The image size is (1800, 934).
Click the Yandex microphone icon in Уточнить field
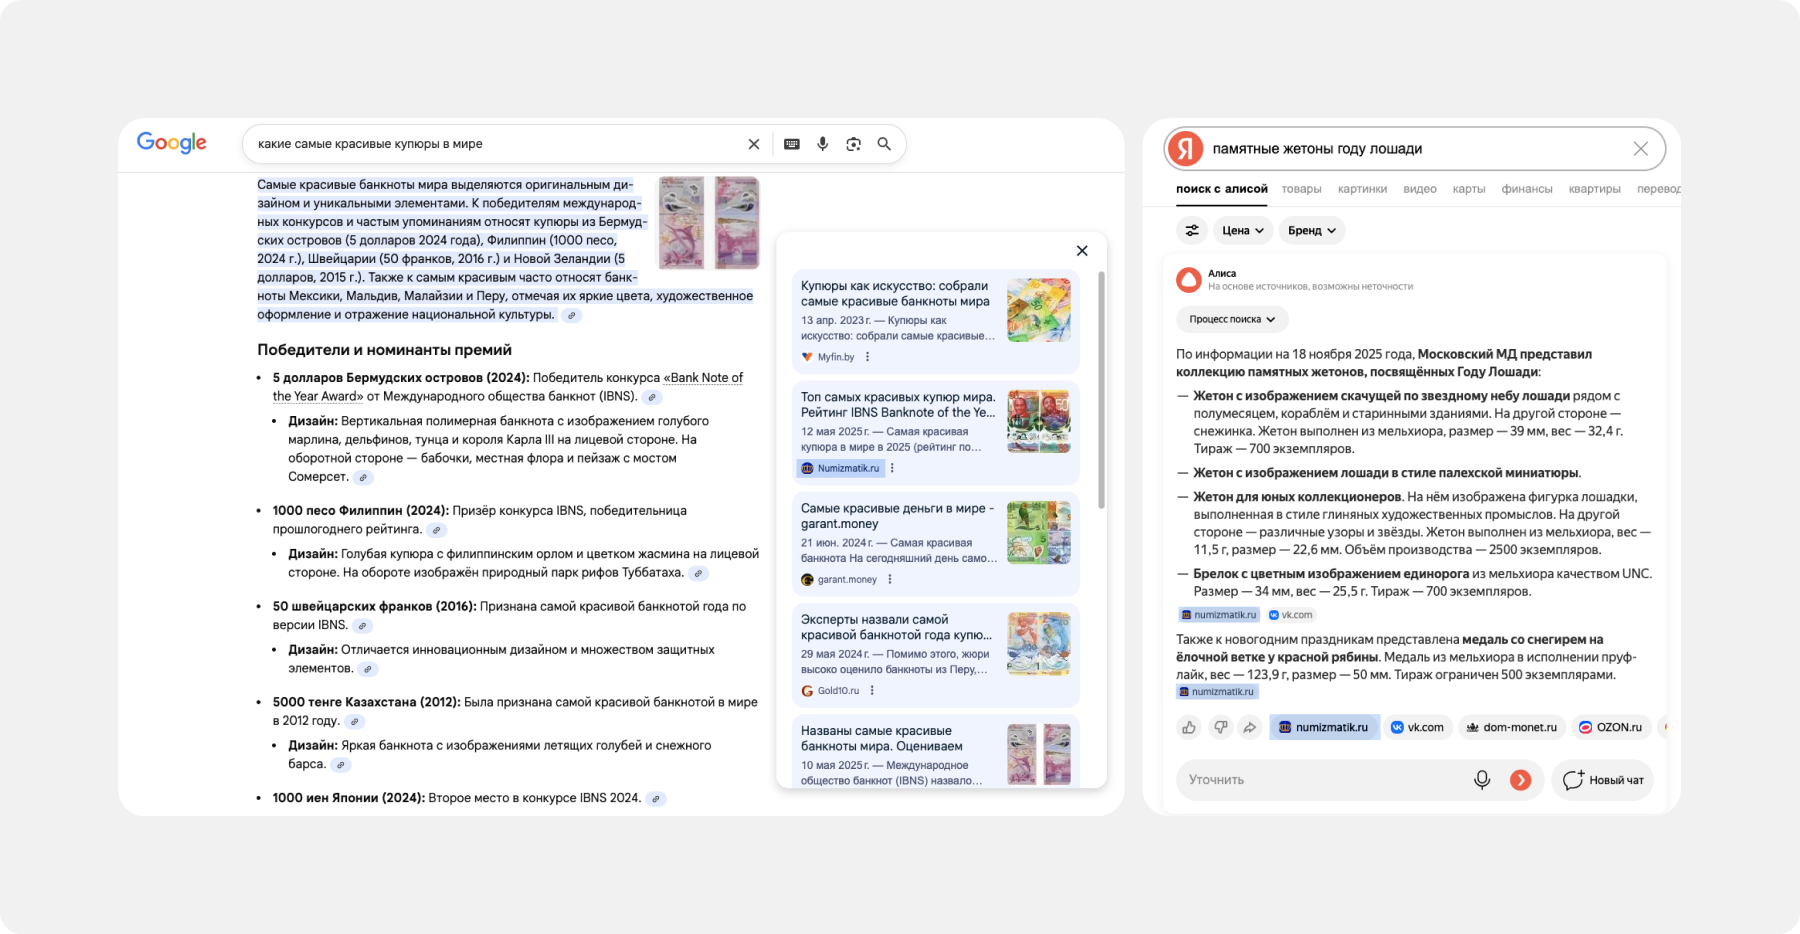click(1482, 780)
